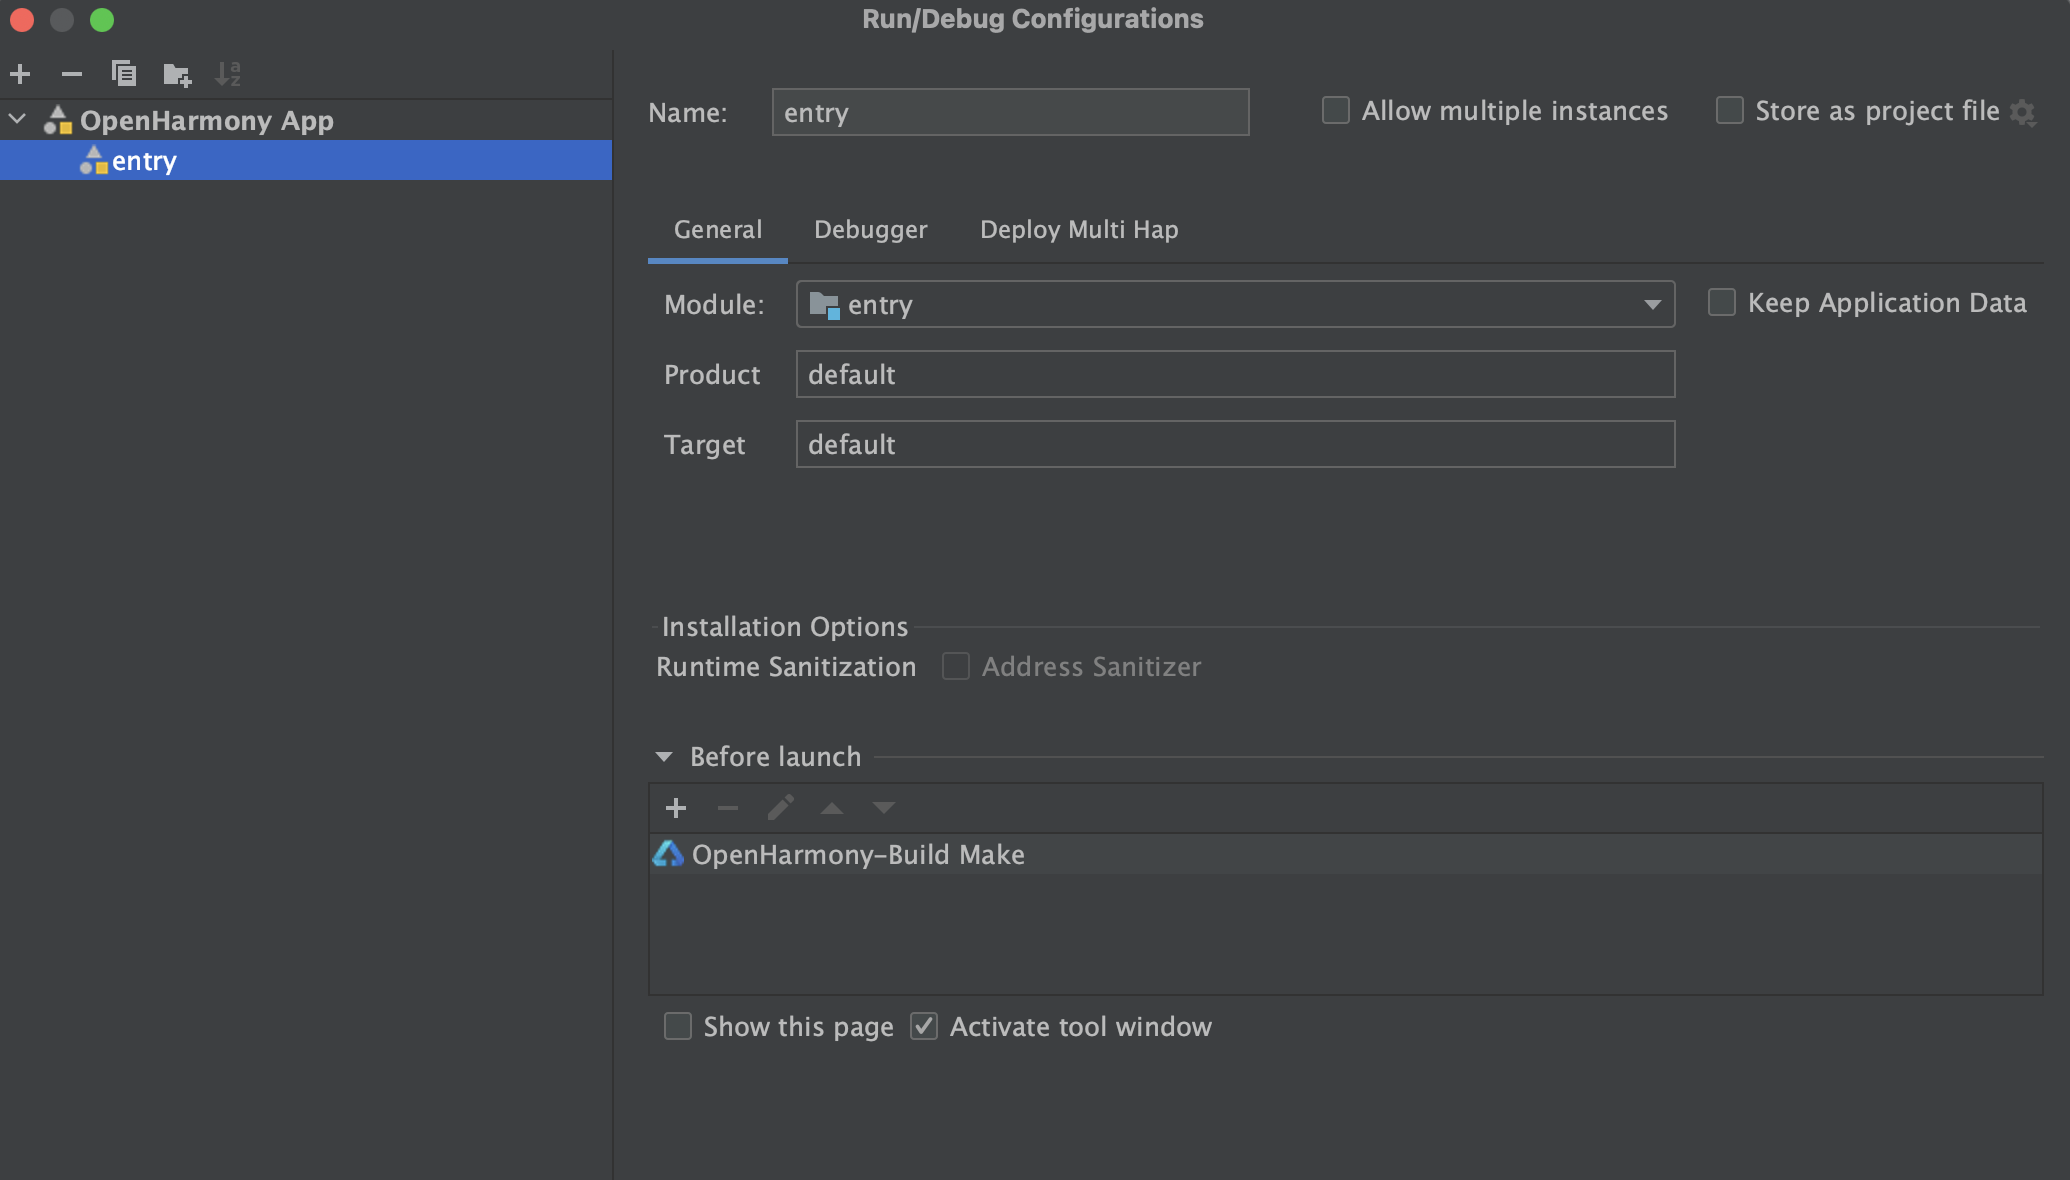This screenshot has width=2070, height=1180.
Task: Click the Name input field
Action: tap(1010, 112)
